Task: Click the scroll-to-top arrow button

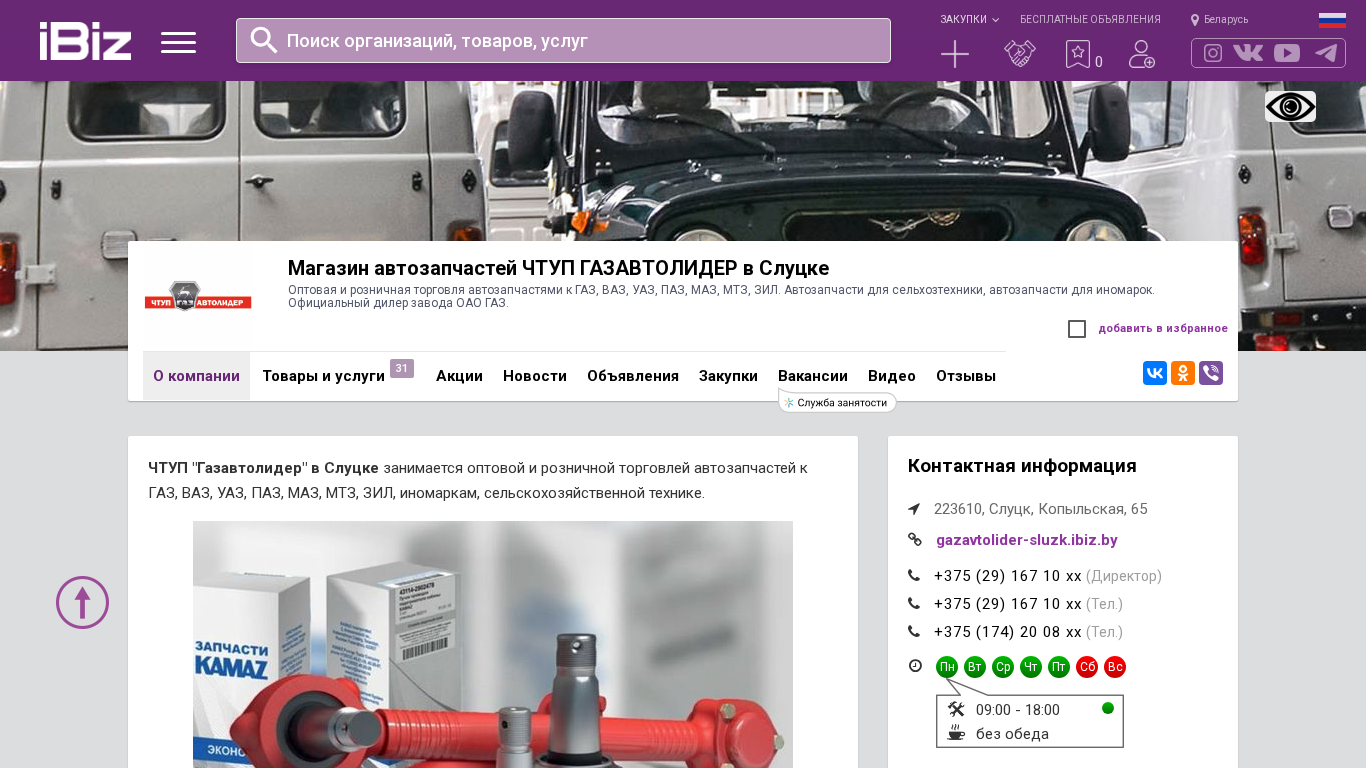Action: coord(82,602)
